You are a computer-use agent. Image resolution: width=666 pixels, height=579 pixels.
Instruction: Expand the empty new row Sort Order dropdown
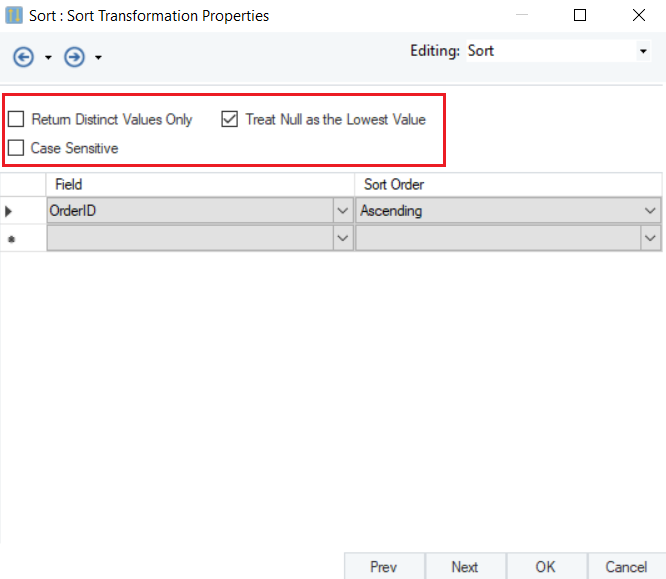click(x=651, y=238)
